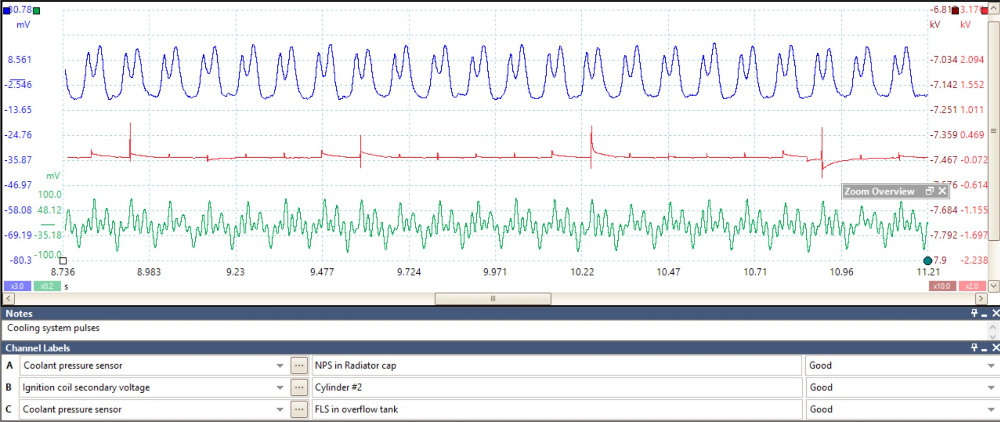1000x422 pixels.
Task: Pin the Notes panel
Action: point(972,313)
